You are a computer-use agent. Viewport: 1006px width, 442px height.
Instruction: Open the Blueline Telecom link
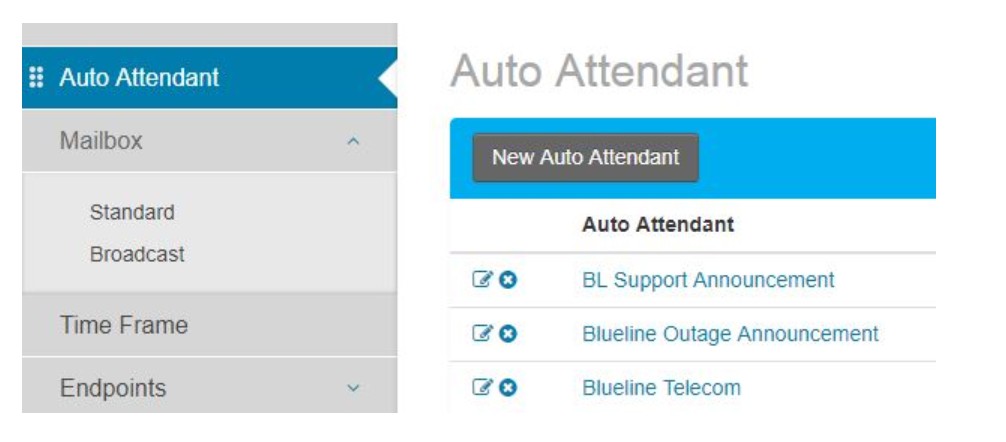coord(661,388)
